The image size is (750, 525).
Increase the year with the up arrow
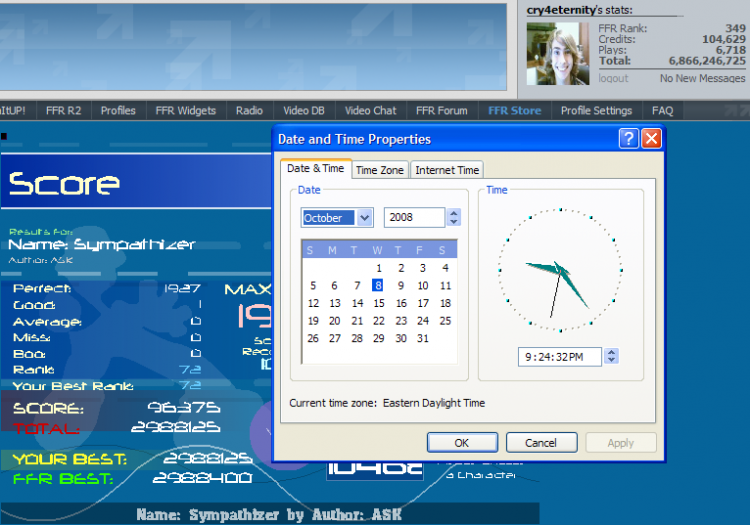454,213
